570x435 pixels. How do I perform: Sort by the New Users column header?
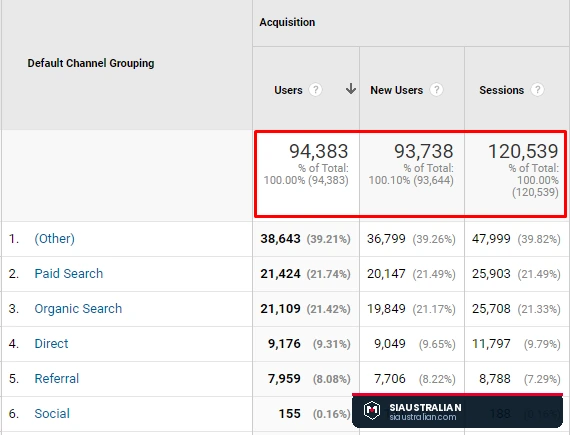tap(397, 90)
